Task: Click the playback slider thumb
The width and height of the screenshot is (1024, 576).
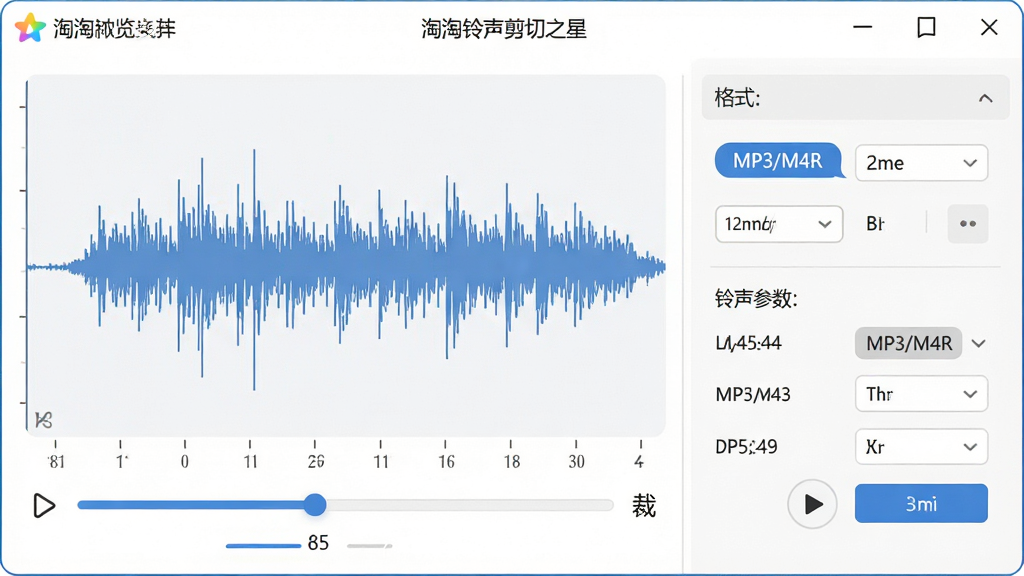Action: [315, 505]
